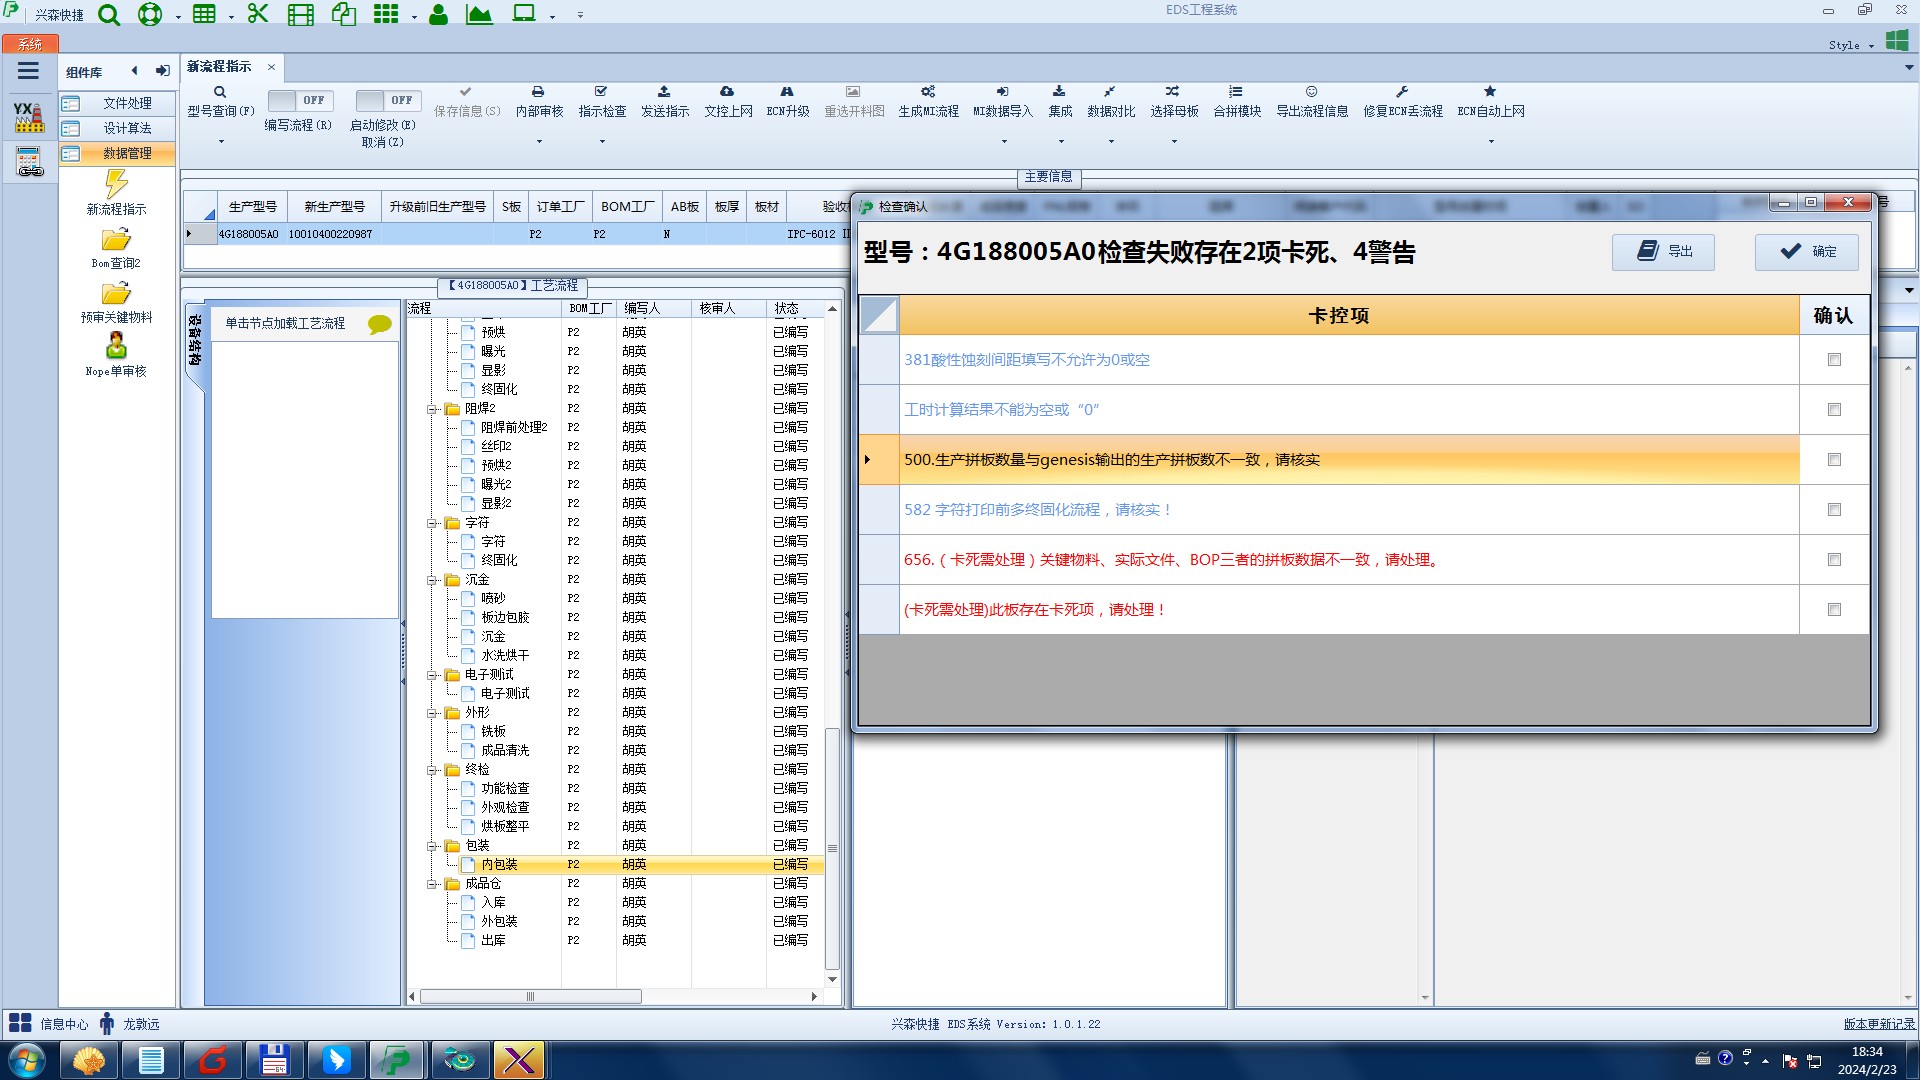Image resolution: width=1920 pixels, height=1080 pixels.
Task: Open the Nope单审核 sidebar icon
Action: click(x=116, y=346)
